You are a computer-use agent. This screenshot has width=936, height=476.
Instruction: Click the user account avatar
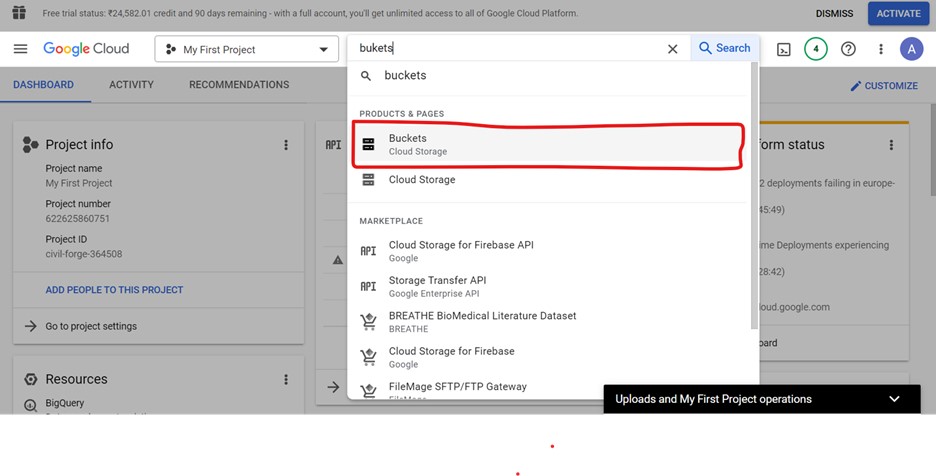pyautogui.click(x=911, y=49)
